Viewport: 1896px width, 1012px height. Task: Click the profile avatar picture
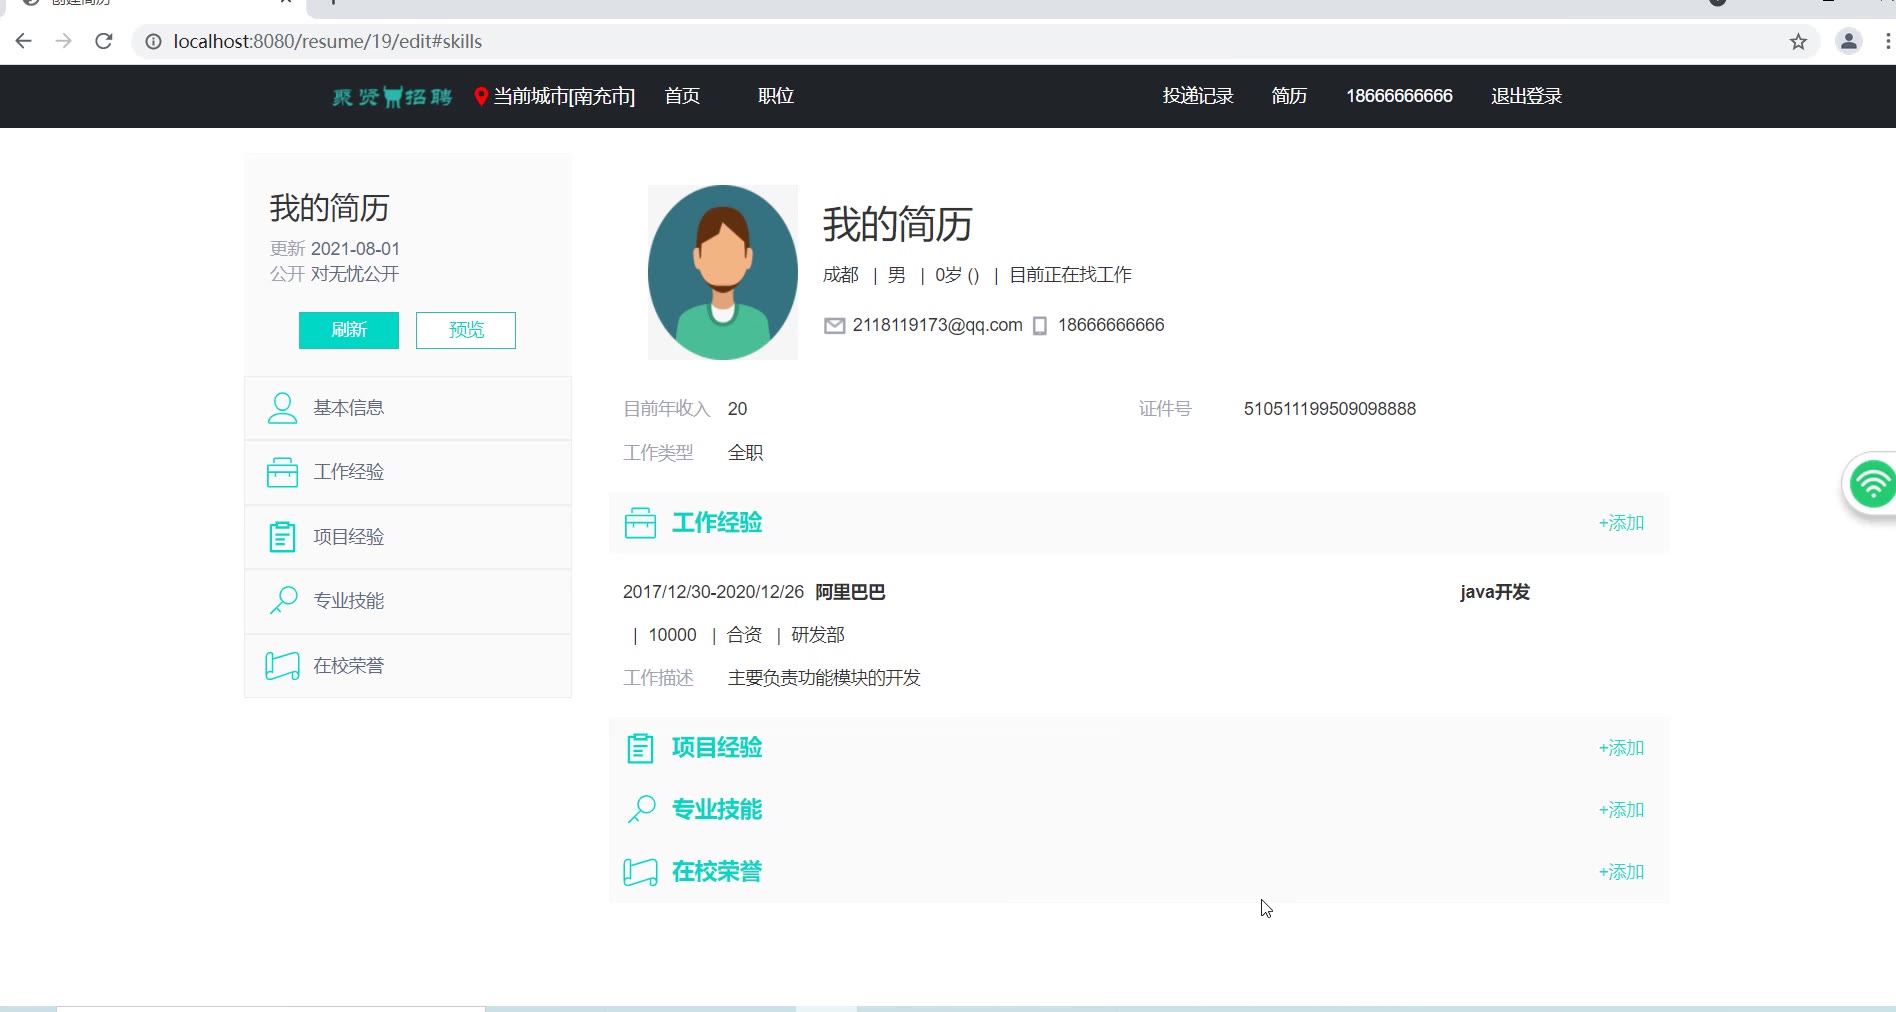pyautogui.click(x=723, y=272)
